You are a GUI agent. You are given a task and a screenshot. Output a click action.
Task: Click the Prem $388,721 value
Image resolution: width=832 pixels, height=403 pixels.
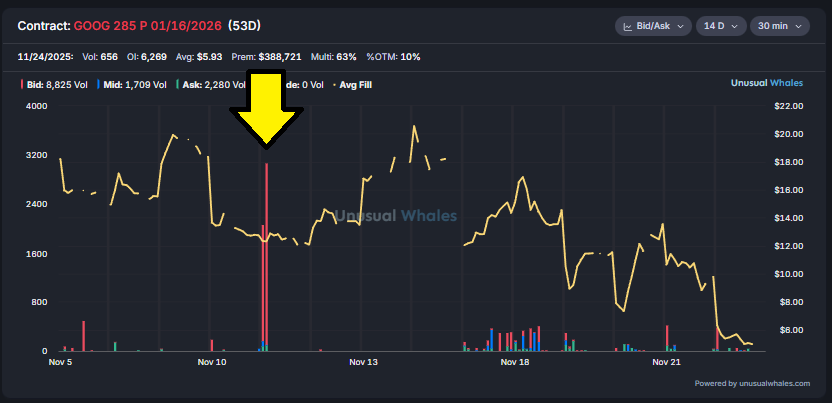click(x=294, y=57)
